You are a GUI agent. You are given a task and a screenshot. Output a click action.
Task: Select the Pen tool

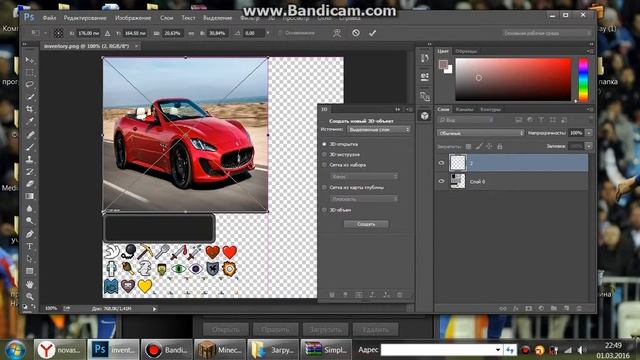tap(29, 234)
